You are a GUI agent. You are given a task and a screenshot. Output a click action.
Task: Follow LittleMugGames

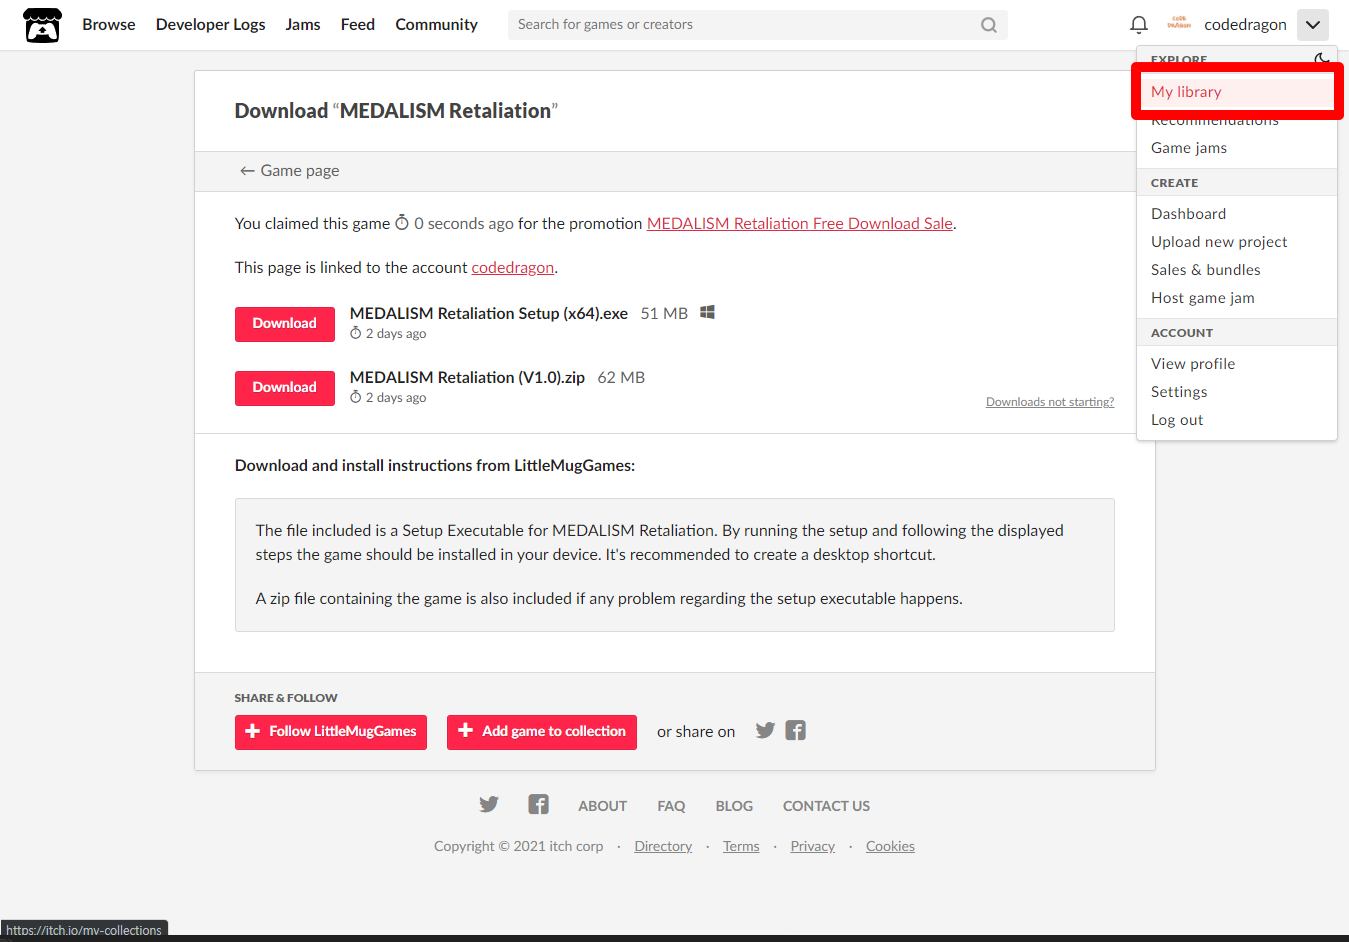coord(331,732)
